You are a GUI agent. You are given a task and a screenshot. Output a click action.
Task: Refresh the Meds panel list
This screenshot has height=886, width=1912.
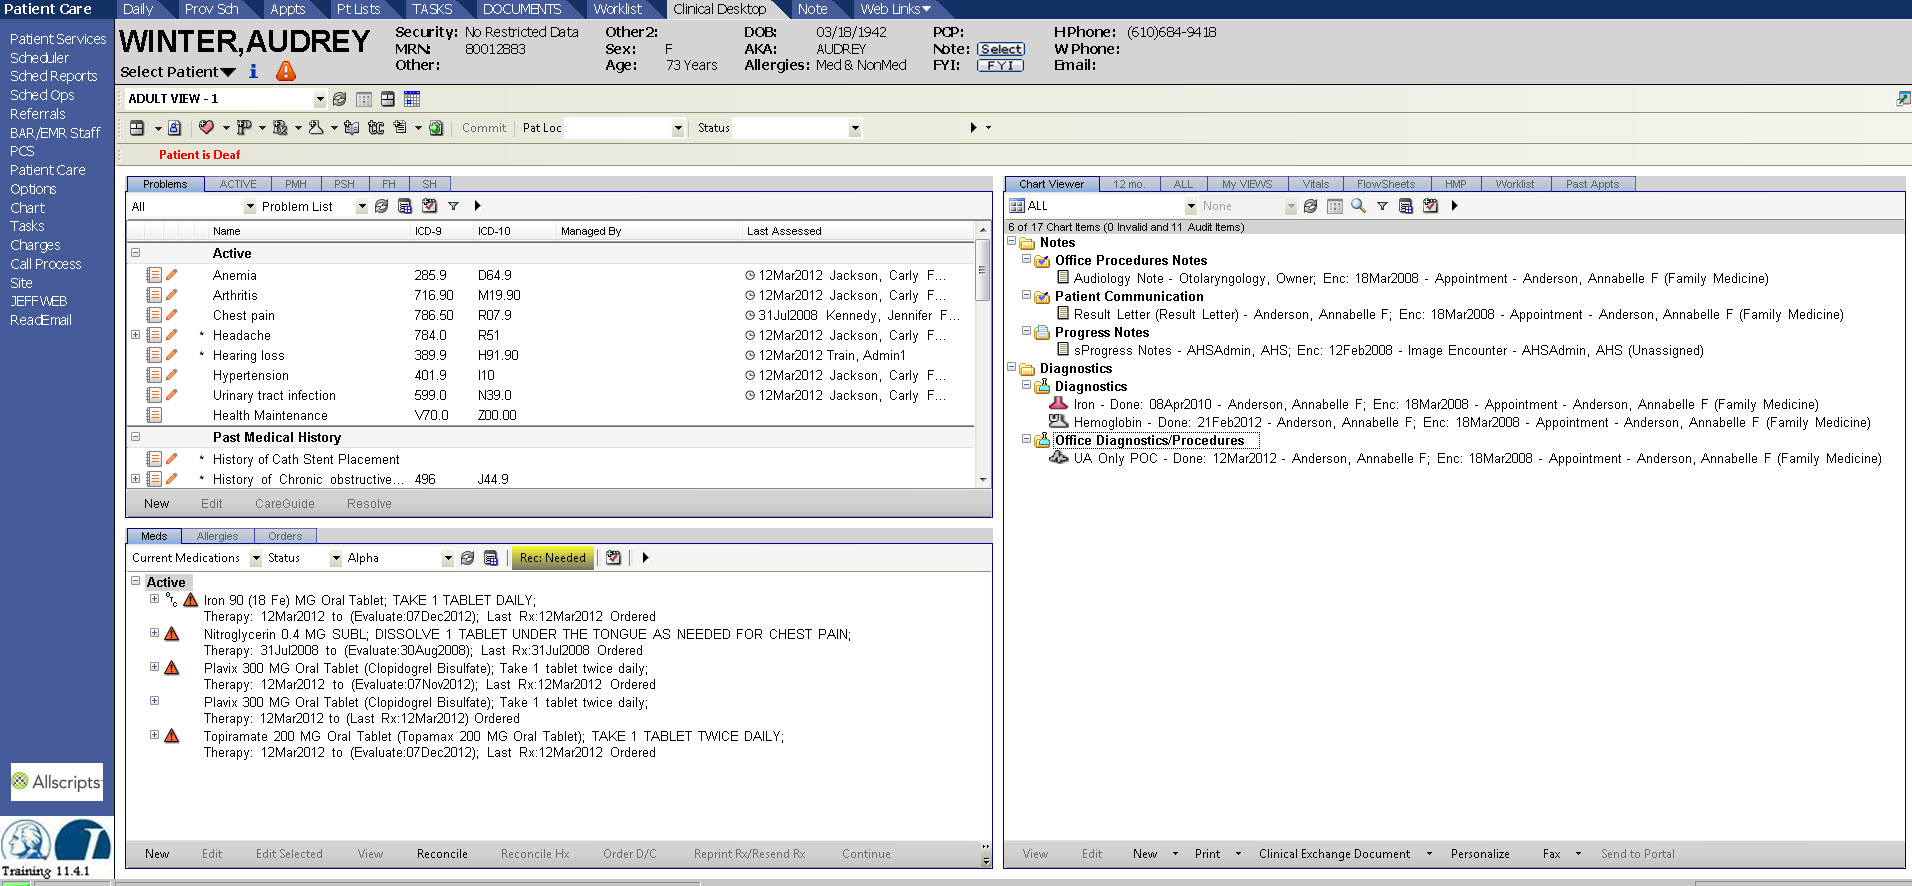pos(467,558)
